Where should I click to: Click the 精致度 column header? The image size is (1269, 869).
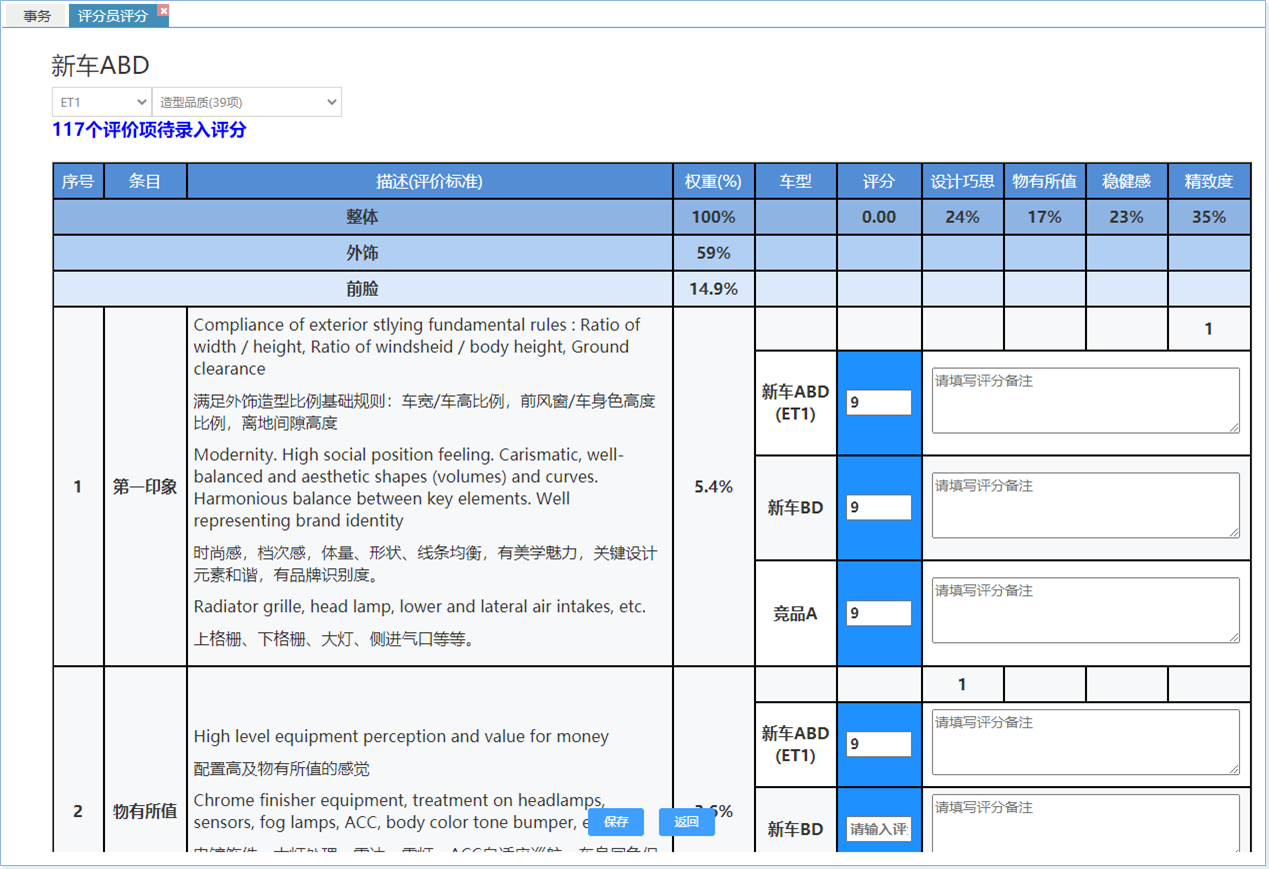pyautogui.click(x=1208, y=182)
